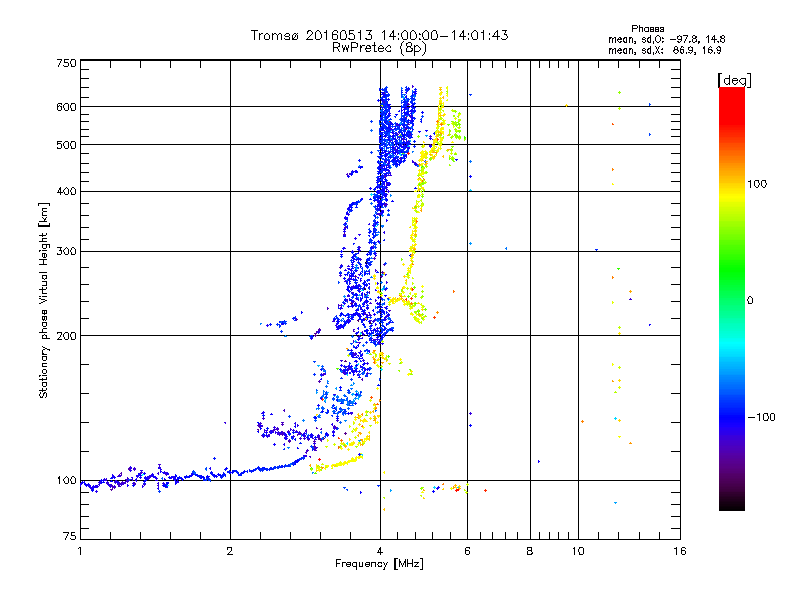
Task: Click the x-axis tick label '8'
Action: point(530,551)
